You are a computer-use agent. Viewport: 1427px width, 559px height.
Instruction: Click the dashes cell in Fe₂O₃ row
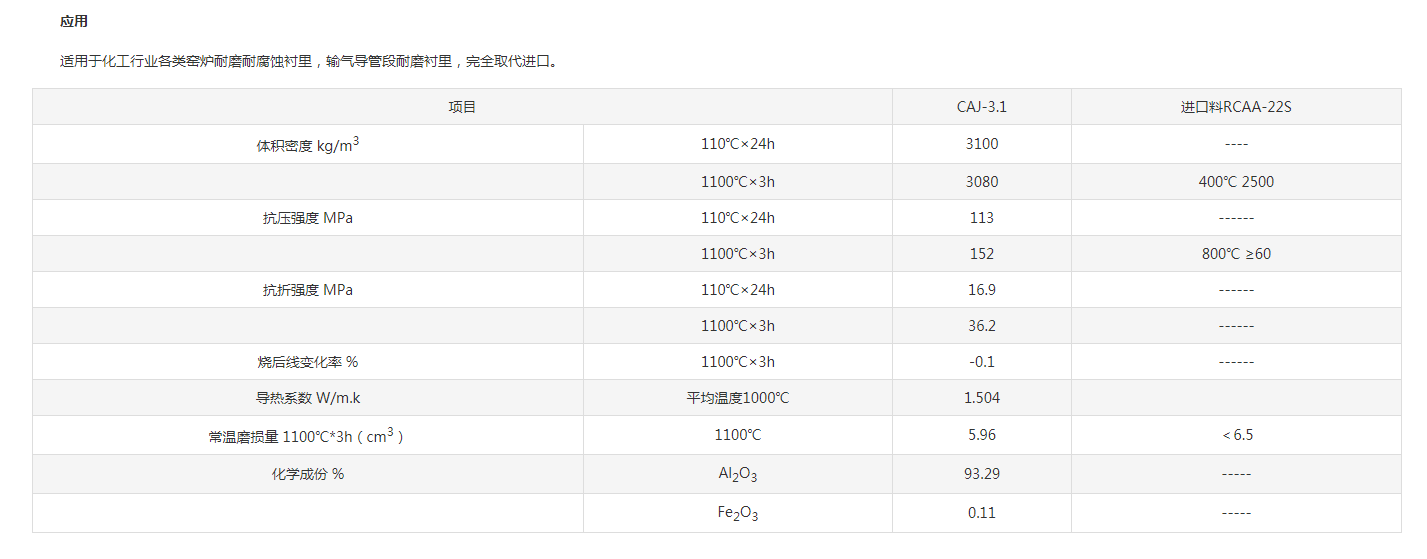(x=1236, y=513)
